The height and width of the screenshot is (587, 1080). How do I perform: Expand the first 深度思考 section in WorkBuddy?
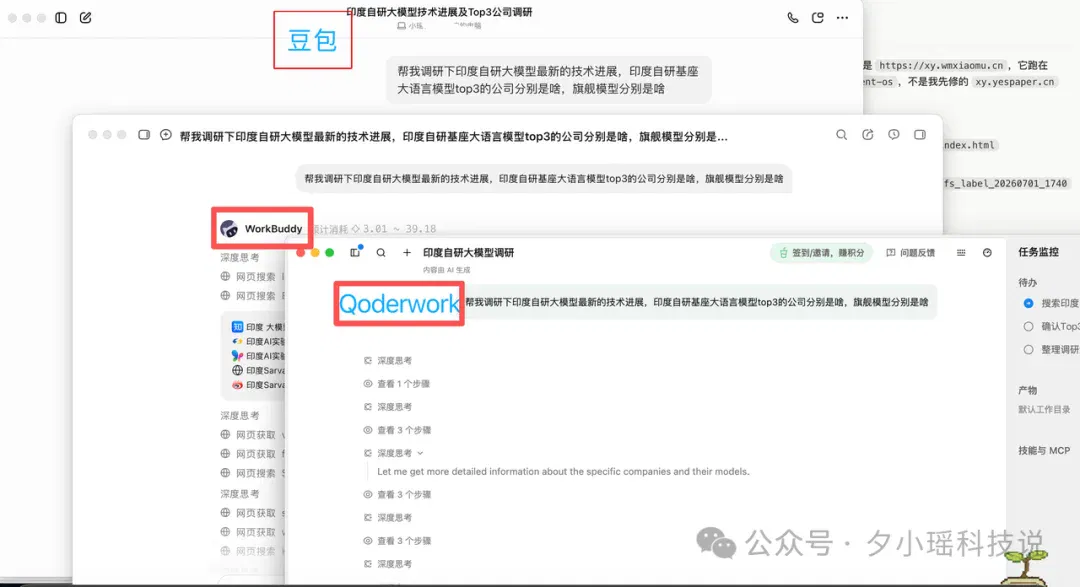point(240,258)
